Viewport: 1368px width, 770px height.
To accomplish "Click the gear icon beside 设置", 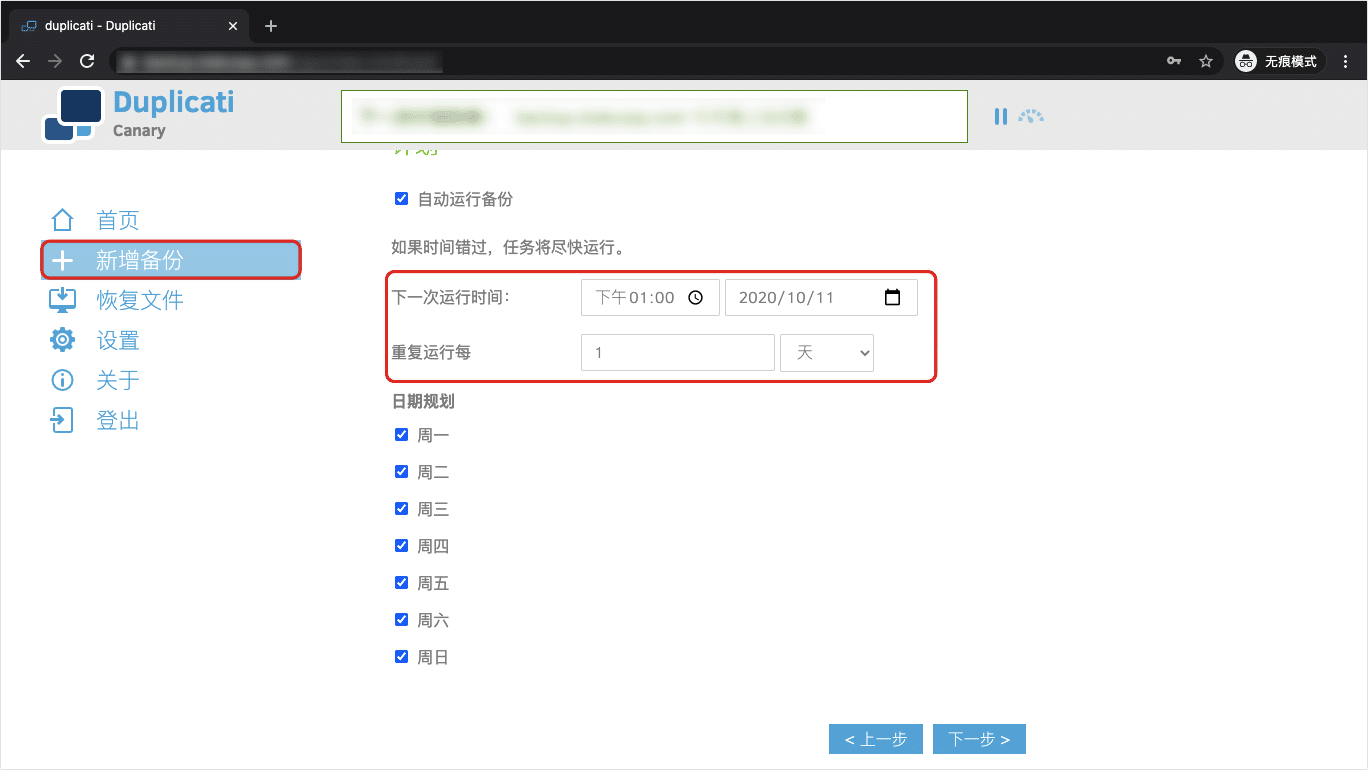I will [x=62, y=340].
